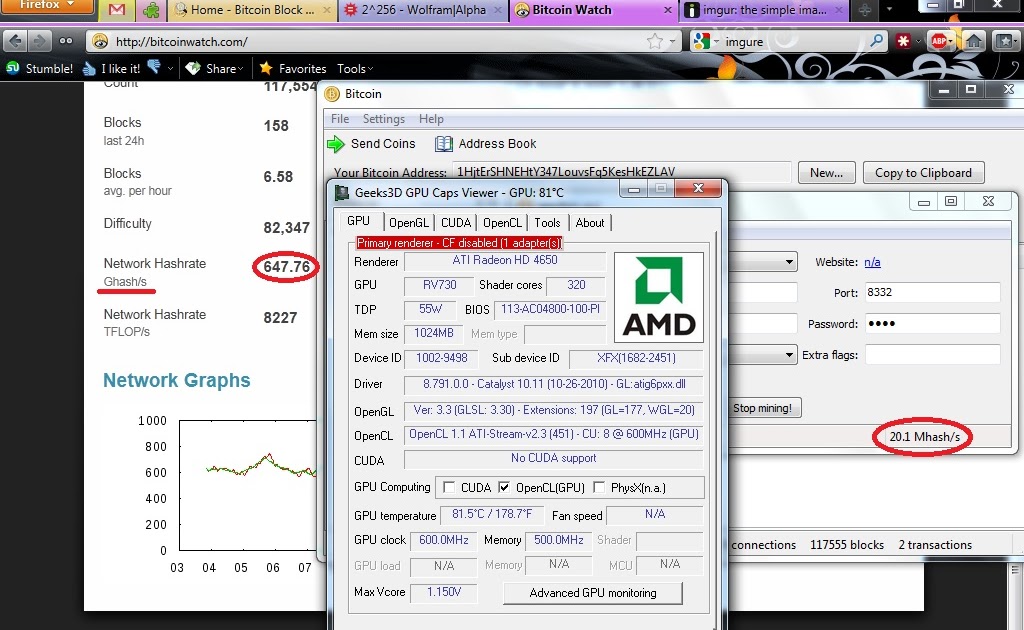Open the dropdown beside Extra flags
The image size is (1024, 630).
(x=789, y=355)
